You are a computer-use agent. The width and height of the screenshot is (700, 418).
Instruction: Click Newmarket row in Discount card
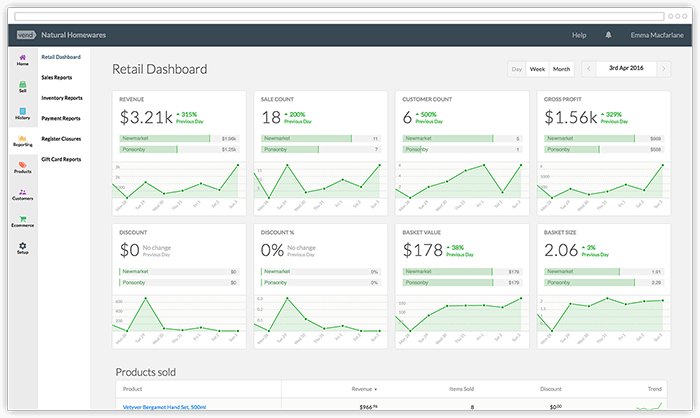179,272
